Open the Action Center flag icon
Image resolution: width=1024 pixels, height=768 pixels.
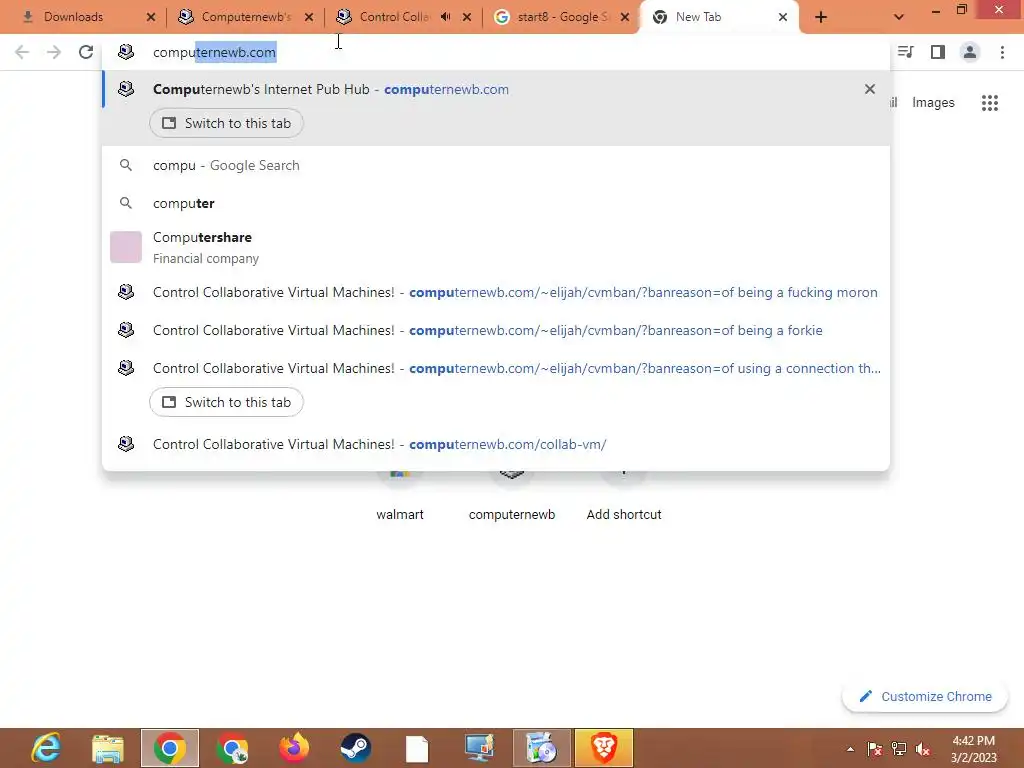874,749
